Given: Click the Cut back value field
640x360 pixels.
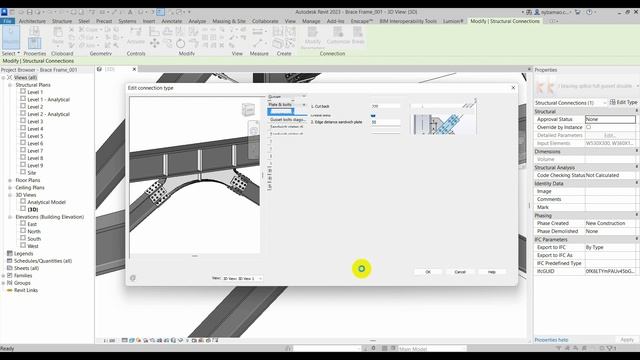Looking at the screenshot, I should pos(385,106).
